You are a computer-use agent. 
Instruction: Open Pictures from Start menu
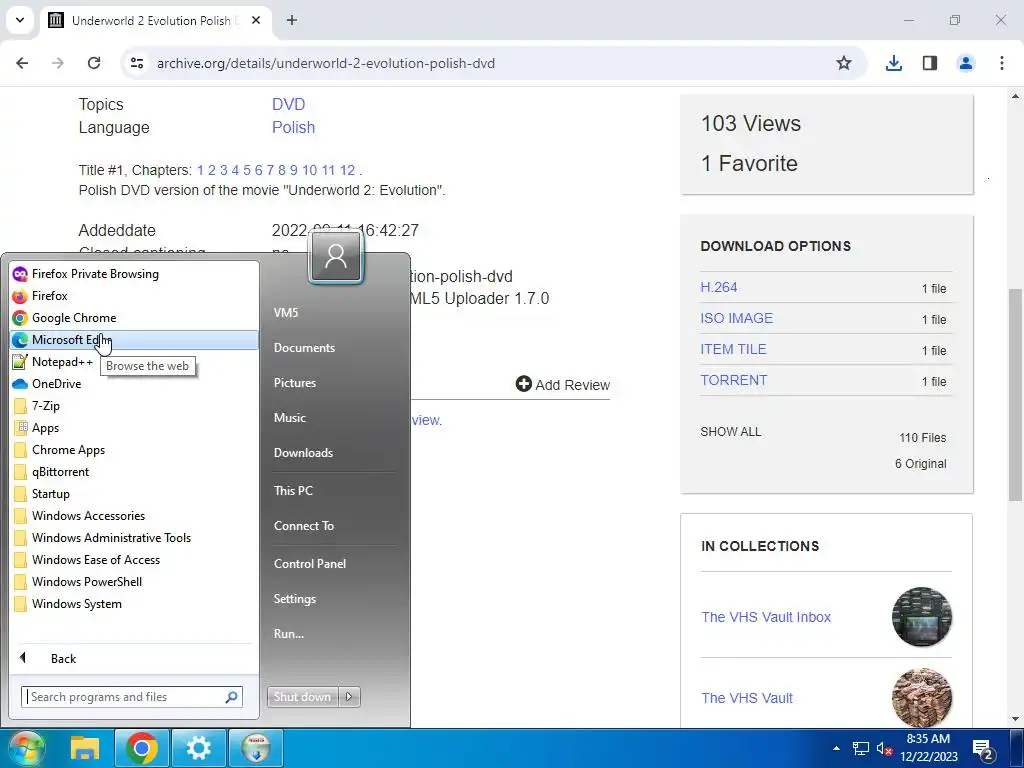click(x=295, y=383)
